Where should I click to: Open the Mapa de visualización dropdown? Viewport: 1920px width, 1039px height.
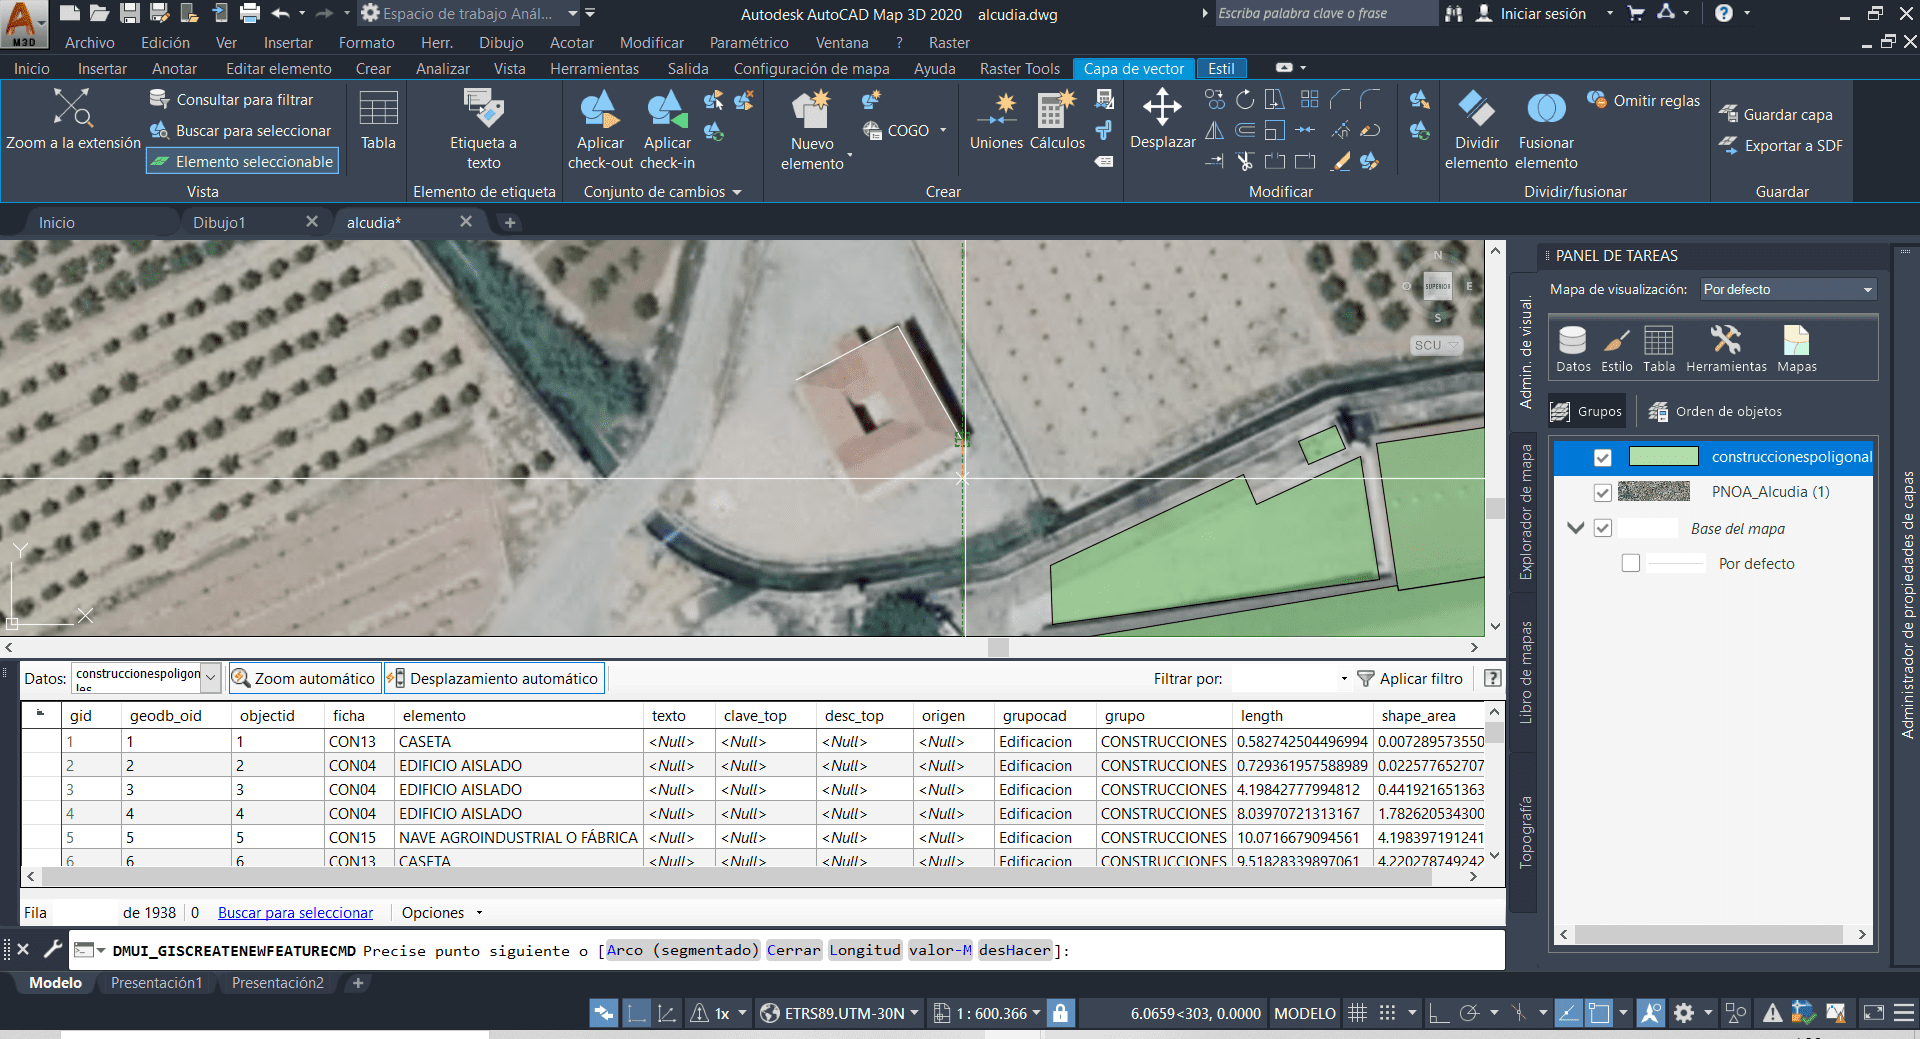(x=1866, y=289)
